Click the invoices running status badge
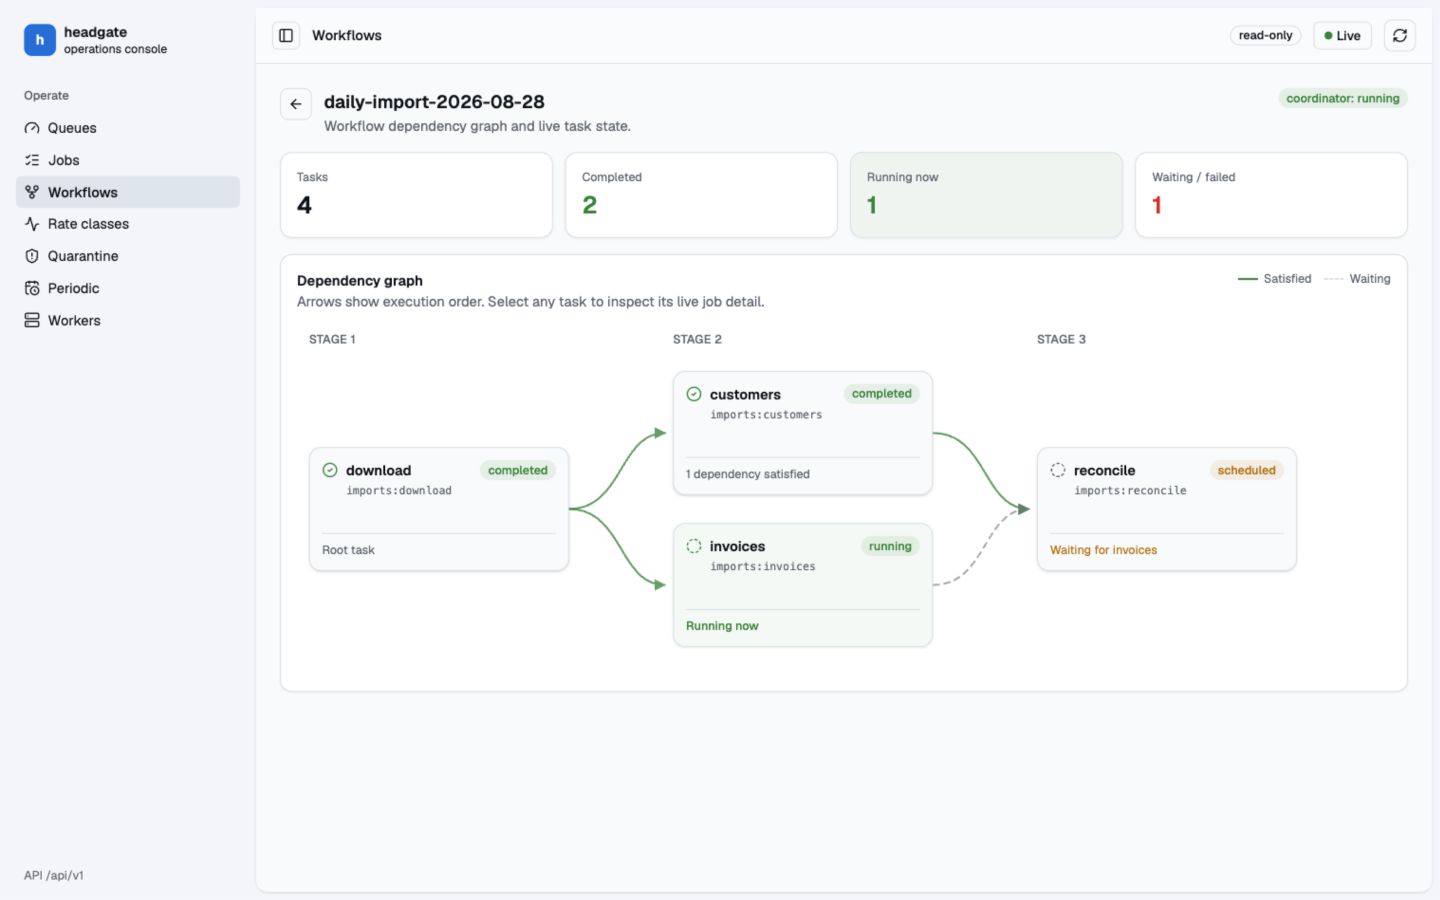This screenshot has height=900, width=1440. 890,546
